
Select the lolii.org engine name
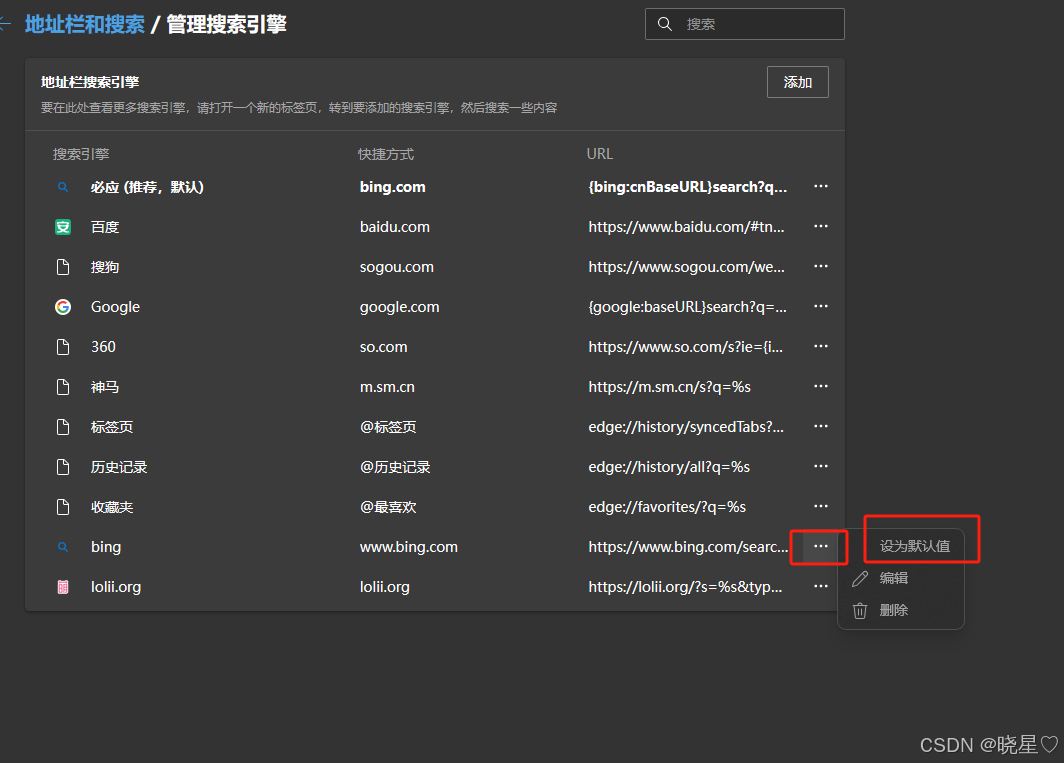click(x=116, y=587)
